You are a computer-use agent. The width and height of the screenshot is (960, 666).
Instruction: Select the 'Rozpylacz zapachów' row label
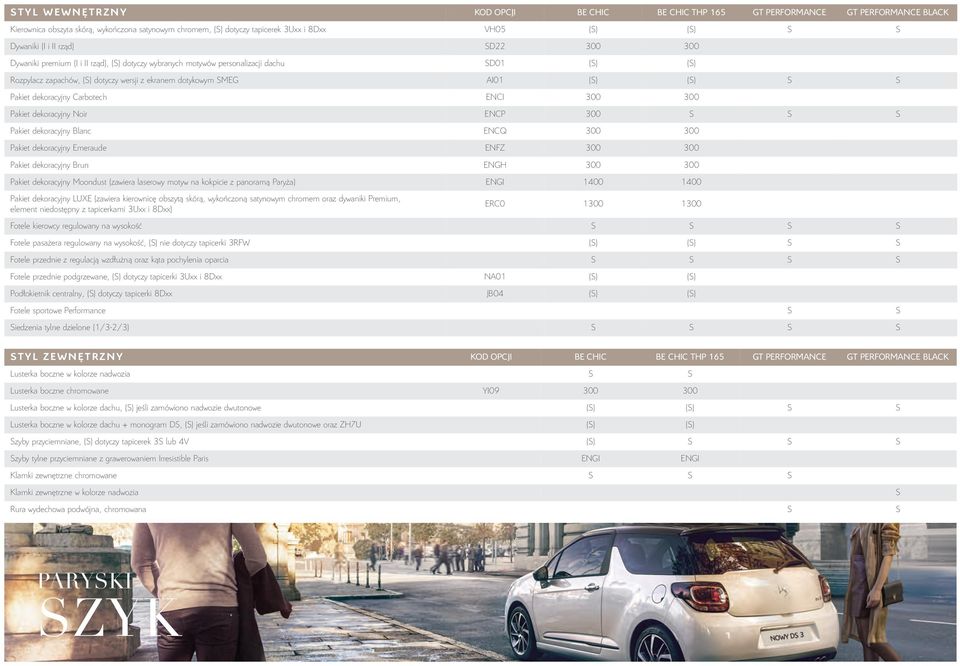[x=124, y=80]
